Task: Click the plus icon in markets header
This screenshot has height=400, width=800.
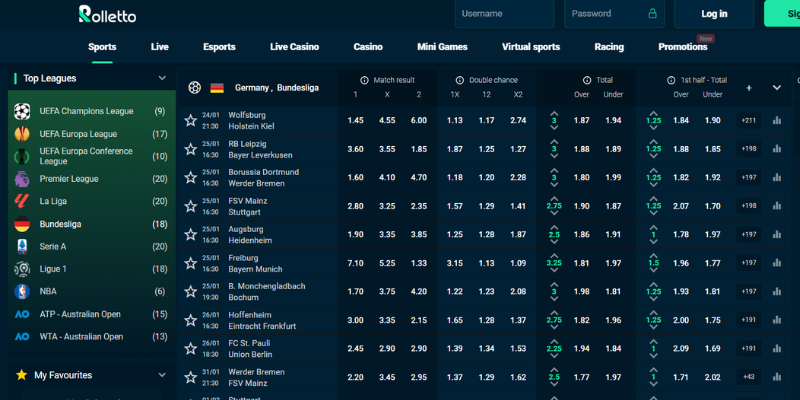Action: click(x=748, y=88)
